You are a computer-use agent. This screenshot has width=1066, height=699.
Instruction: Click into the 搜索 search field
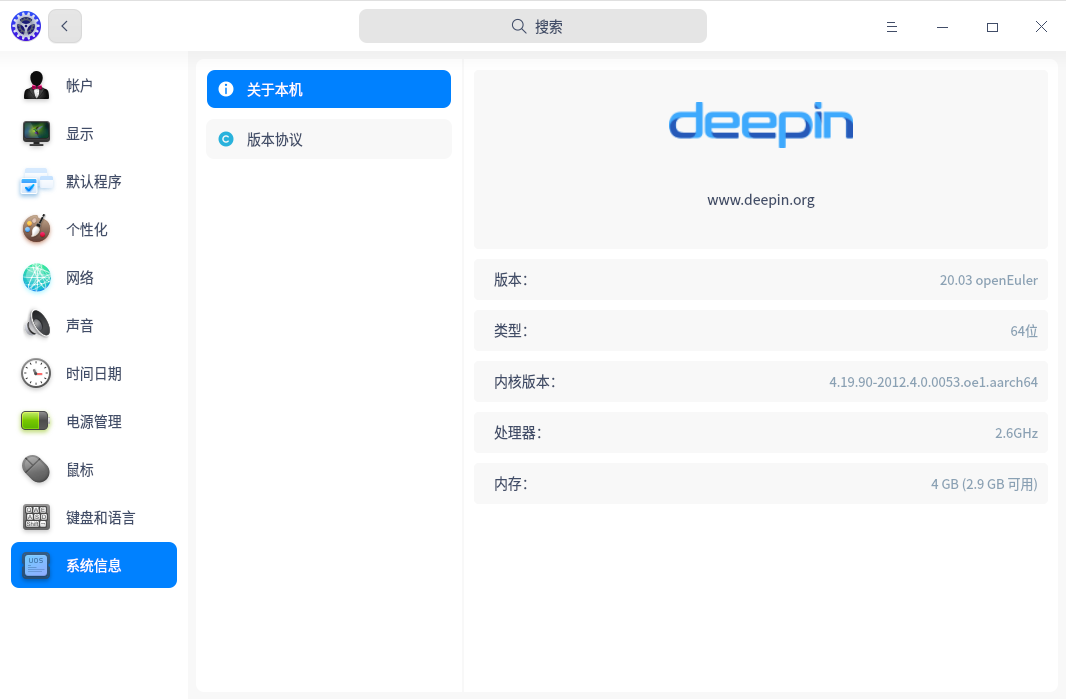pyautogui.click(x=532, y=27)
